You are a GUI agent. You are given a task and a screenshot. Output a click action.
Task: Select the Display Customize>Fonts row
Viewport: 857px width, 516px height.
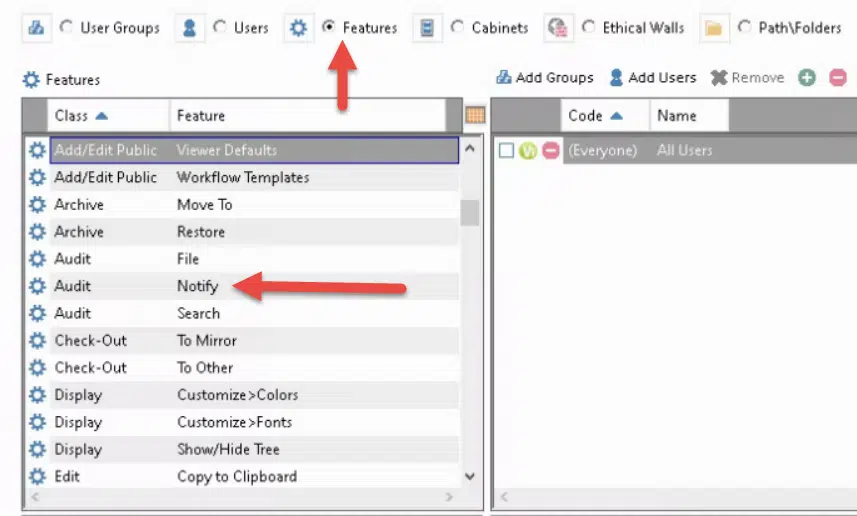point(254,422)
